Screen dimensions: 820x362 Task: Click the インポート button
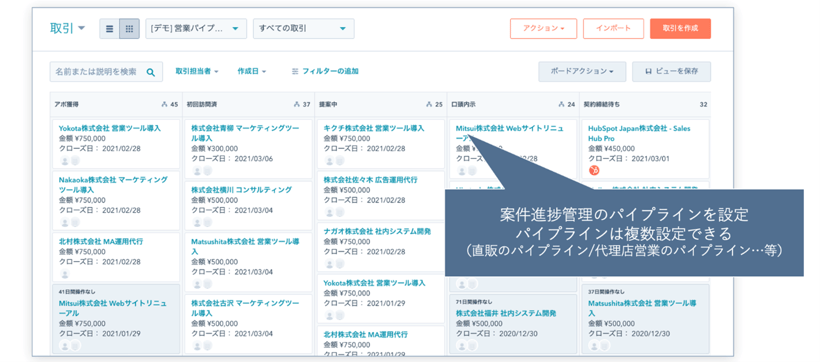tap(613, 29)
